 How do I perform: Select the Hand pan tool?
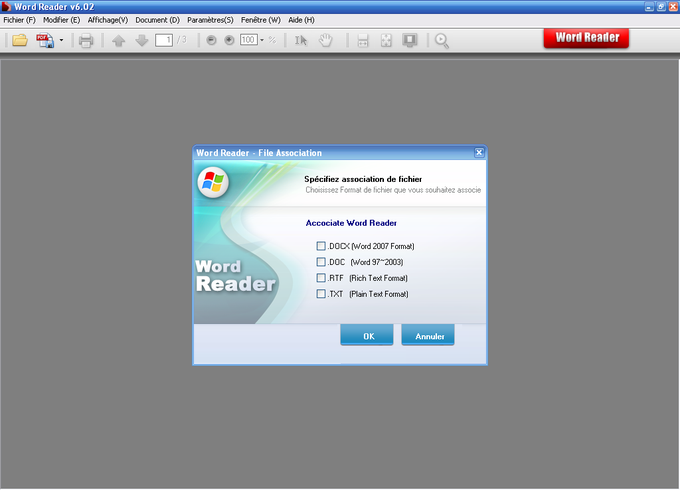(x=326, y=40)
